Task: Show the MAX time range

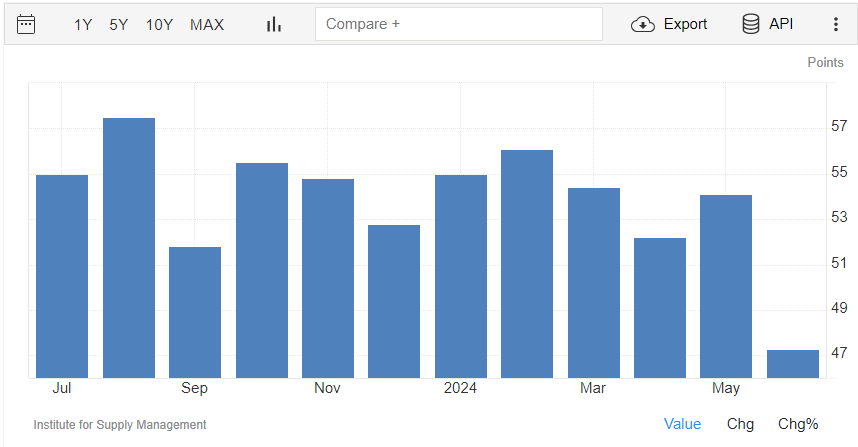Action: (207, 25)
